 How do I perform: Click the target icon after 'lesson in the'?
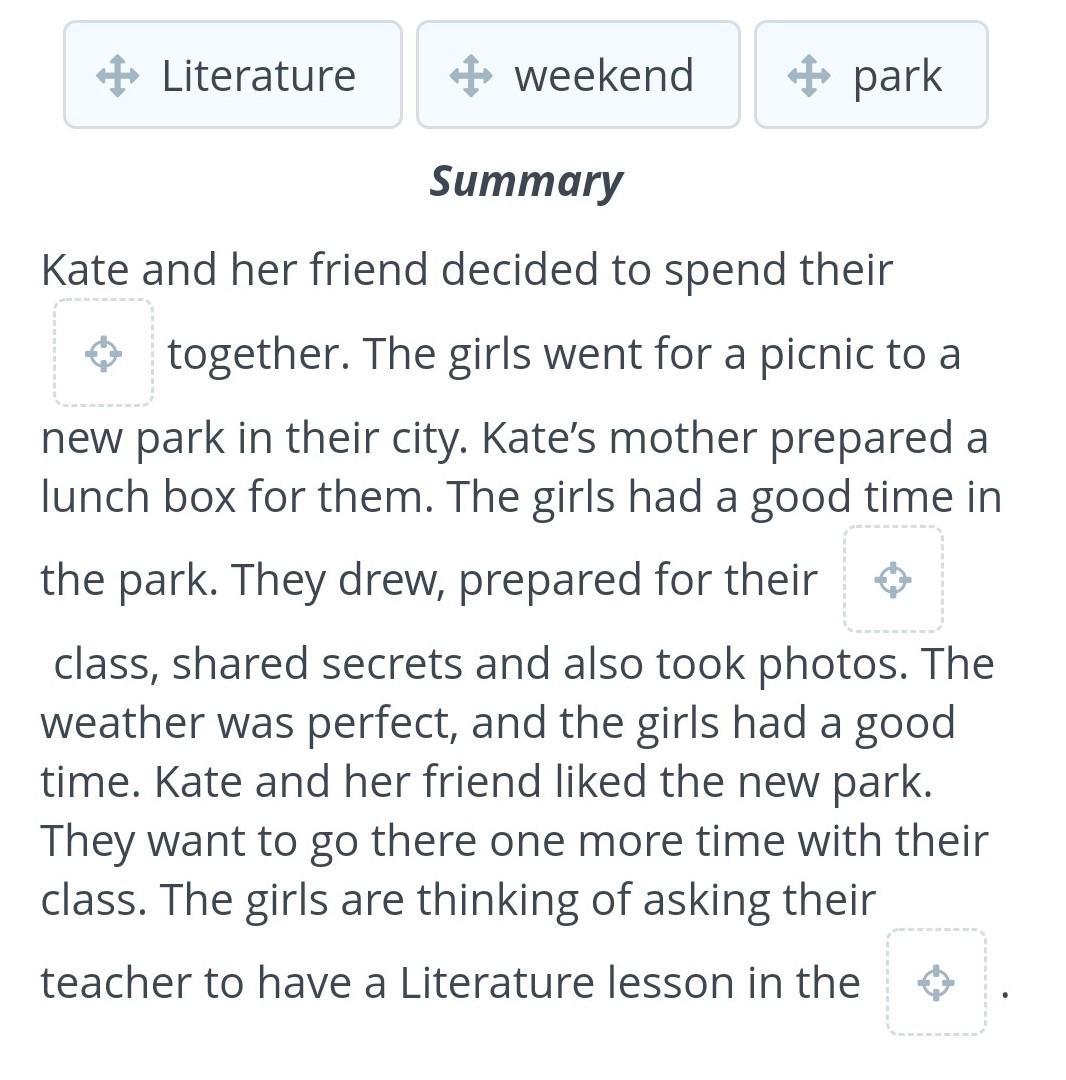pos(935,983)
